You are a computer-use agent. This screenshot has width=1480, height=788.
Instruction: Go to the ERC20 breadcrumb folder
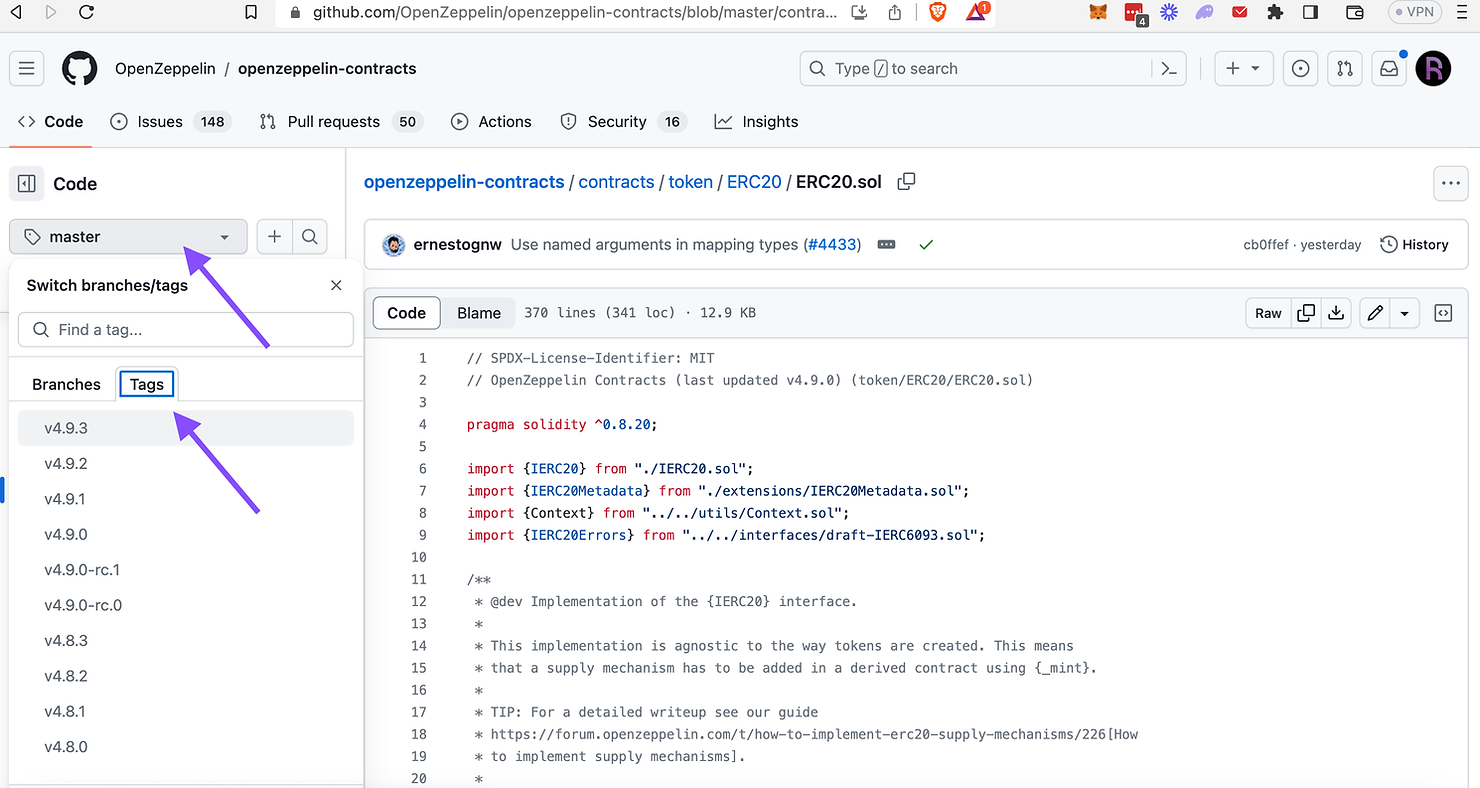pyautogui.click(x=754, y=182)
